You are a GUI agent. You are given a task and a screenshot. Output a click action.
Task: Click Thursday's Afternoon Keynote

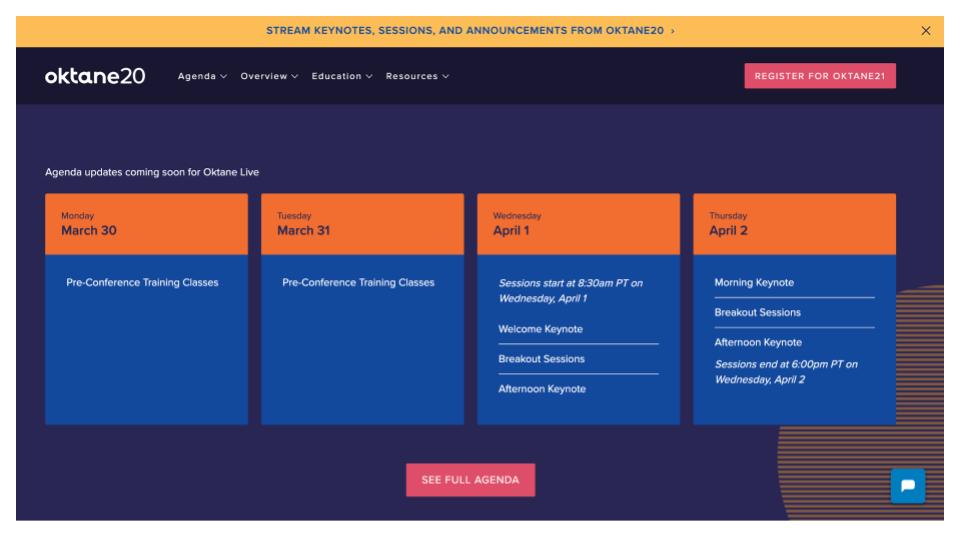pyautogui.click(x=758, y=342)
